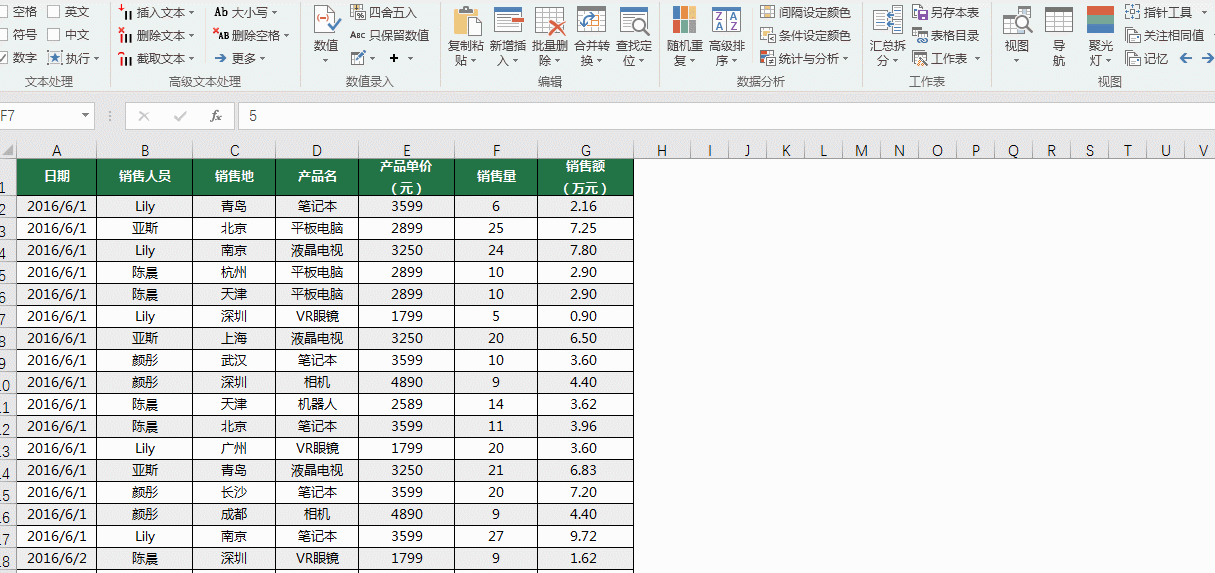Click the formula bar cancel X

click(x=144, y=116)
